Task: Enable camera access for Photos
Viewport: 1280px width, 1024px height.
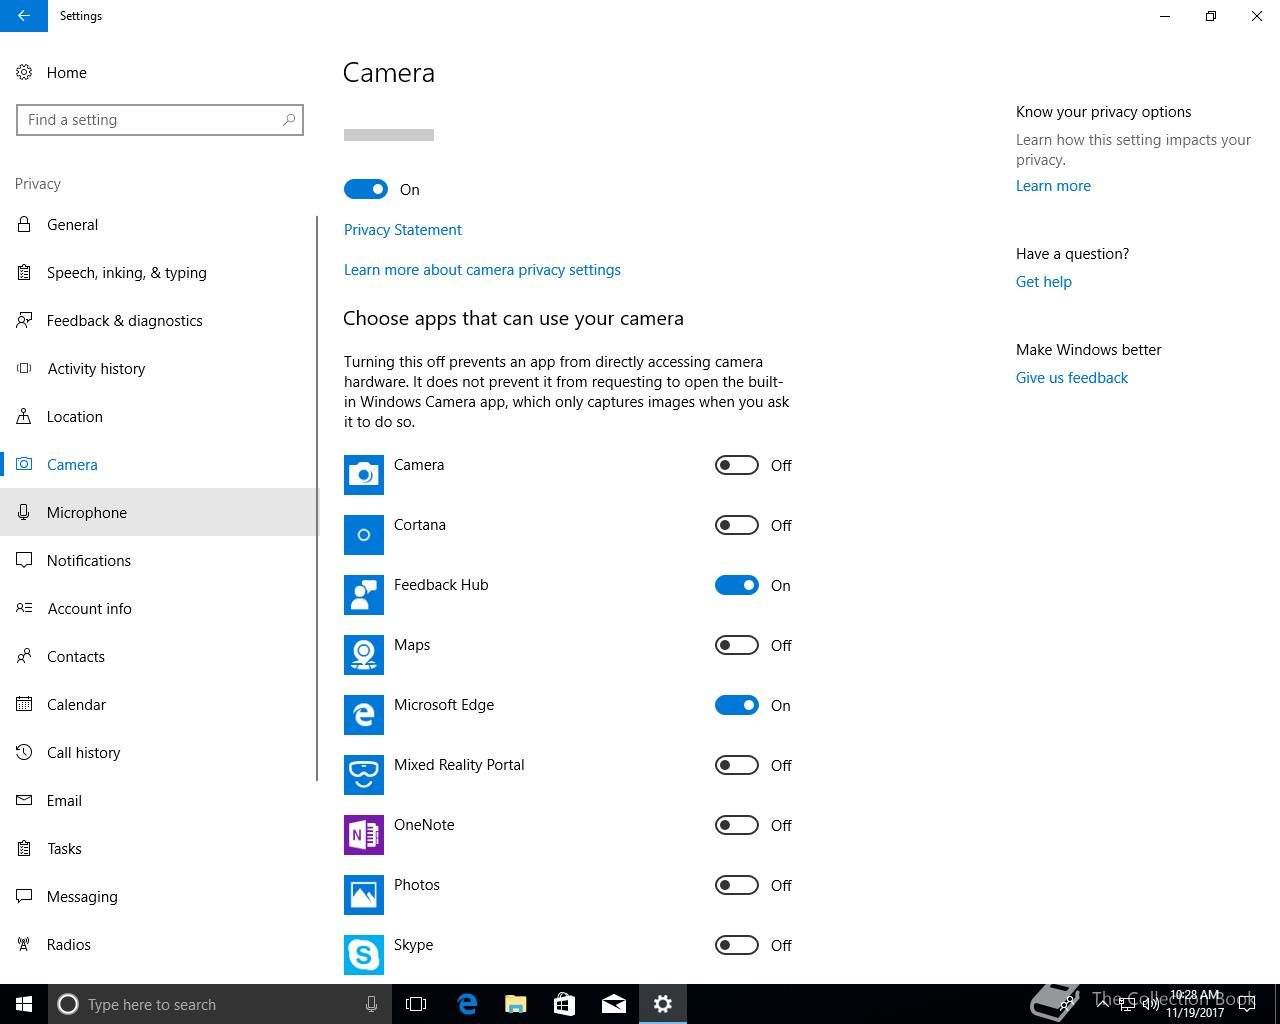Action: (x=737, y=885)
